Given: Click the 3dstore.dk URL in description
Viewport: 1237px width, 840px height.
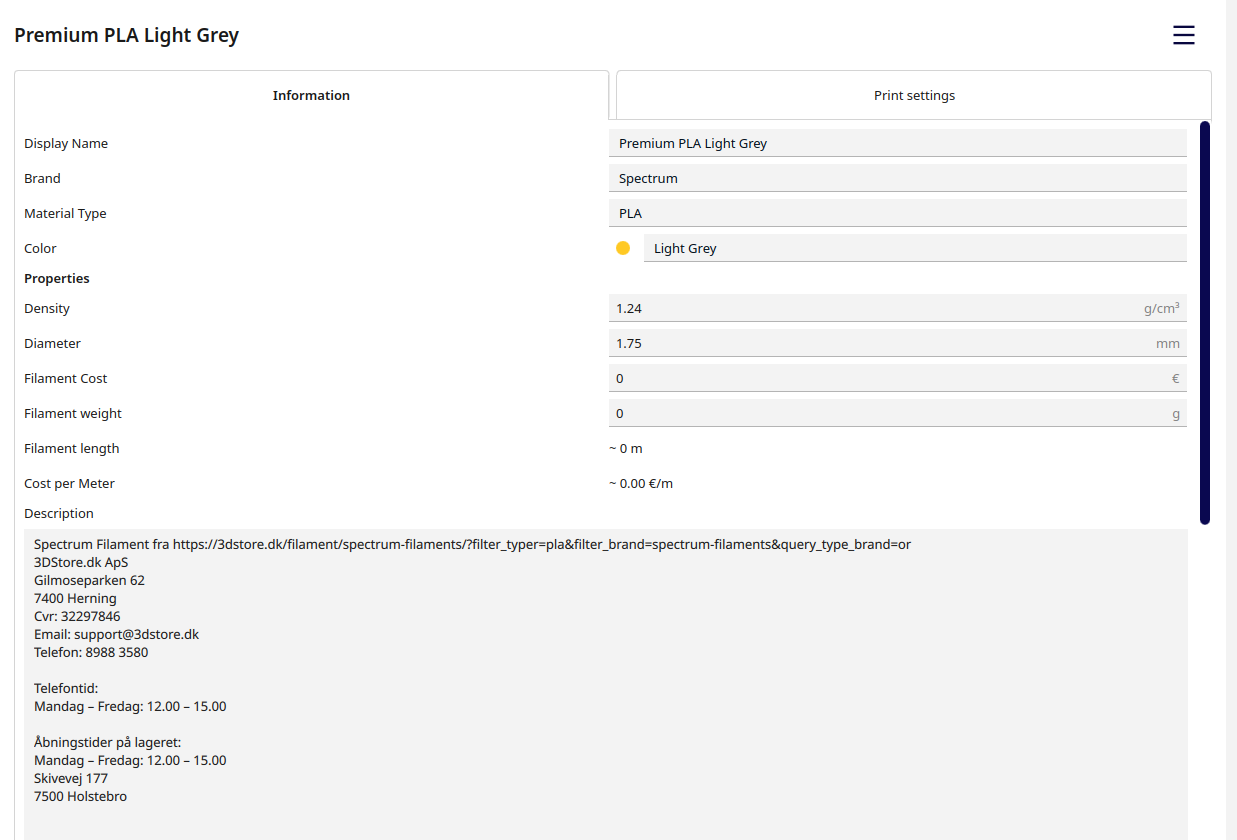Looking at the screenshot, I should [542, 544].
